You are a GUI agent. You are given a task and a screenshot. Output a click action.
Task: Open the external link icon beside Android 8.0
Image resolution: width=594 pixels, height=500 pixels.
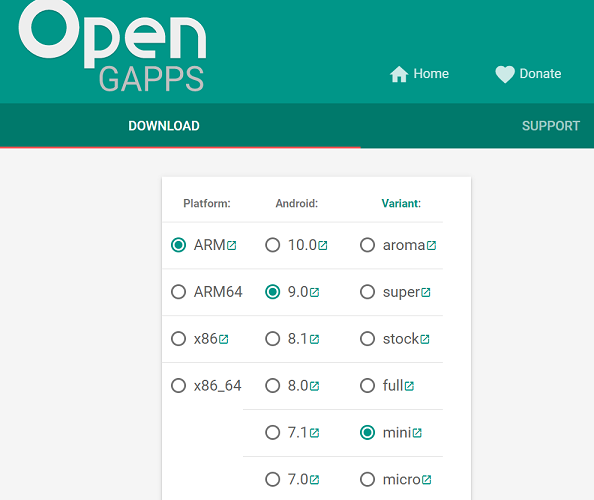click(314, 386)
